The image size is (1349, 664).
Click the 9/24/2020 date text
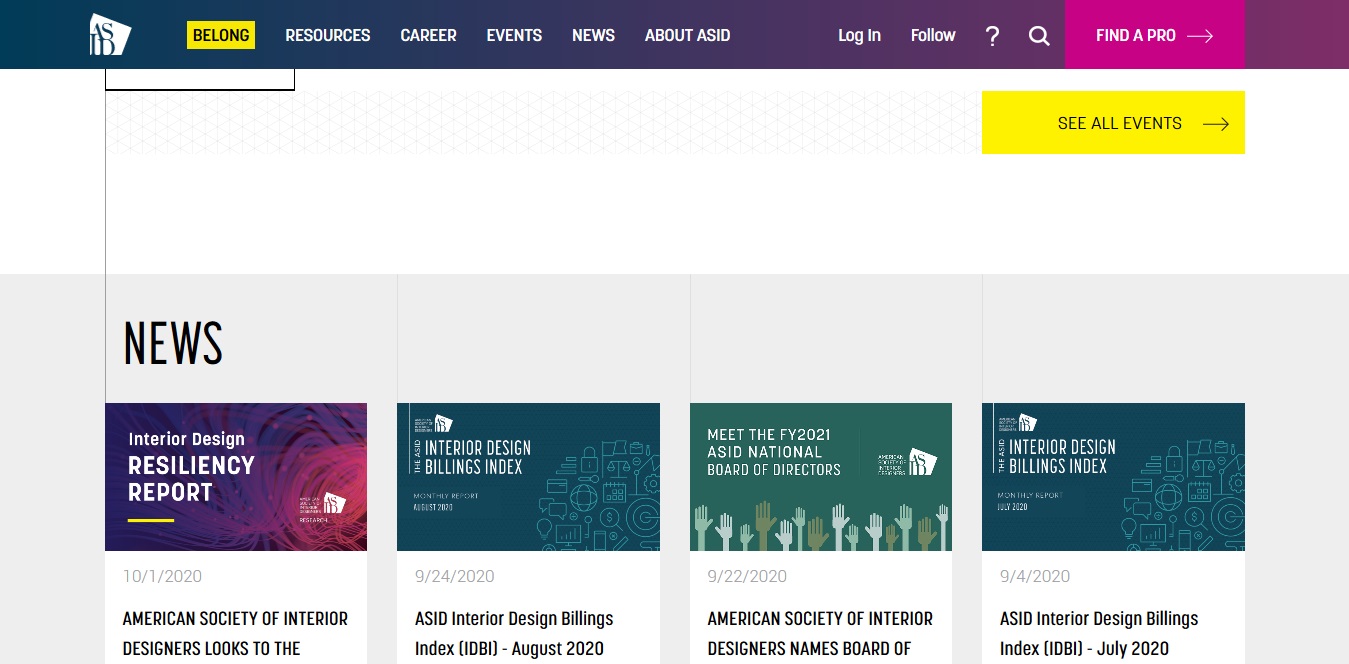pyautogui.click(x=454, y=576)
